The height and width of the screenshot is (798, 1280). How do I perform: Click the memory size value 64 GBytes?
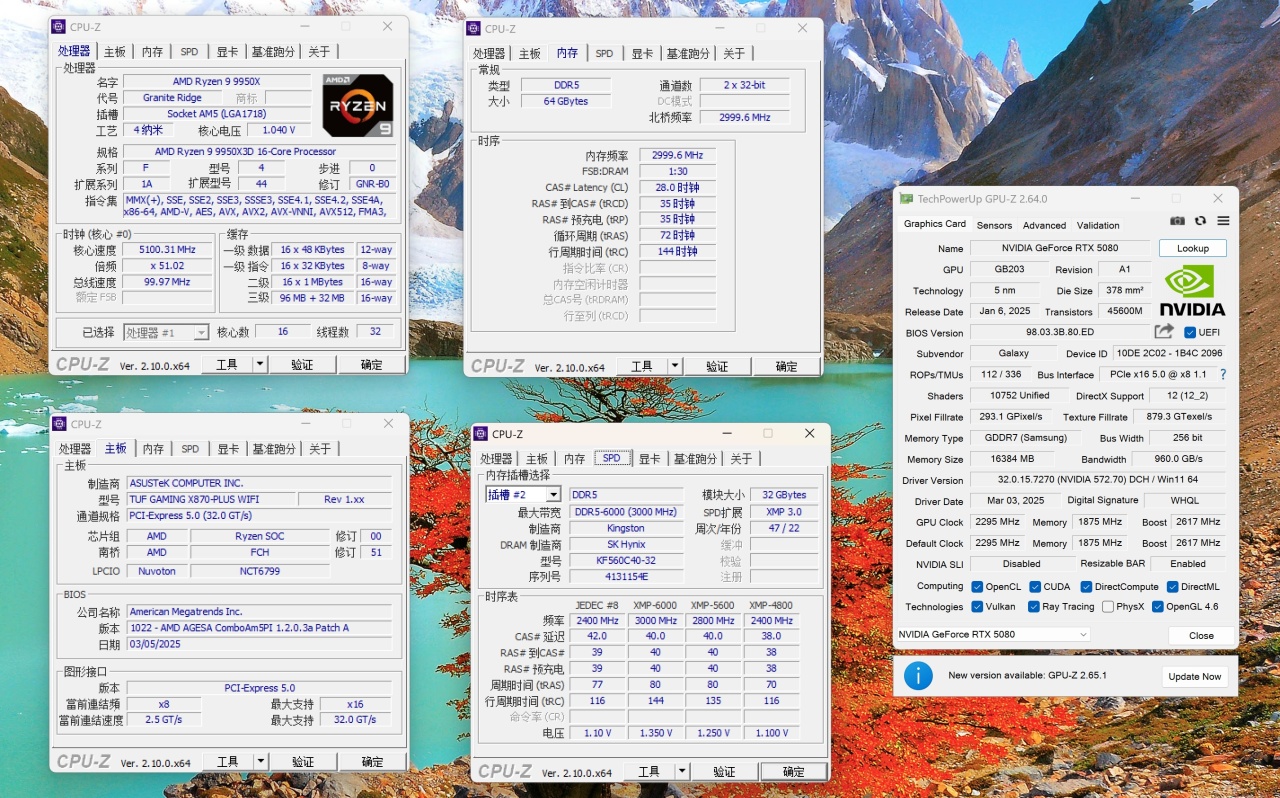click(x=566, y=102)
